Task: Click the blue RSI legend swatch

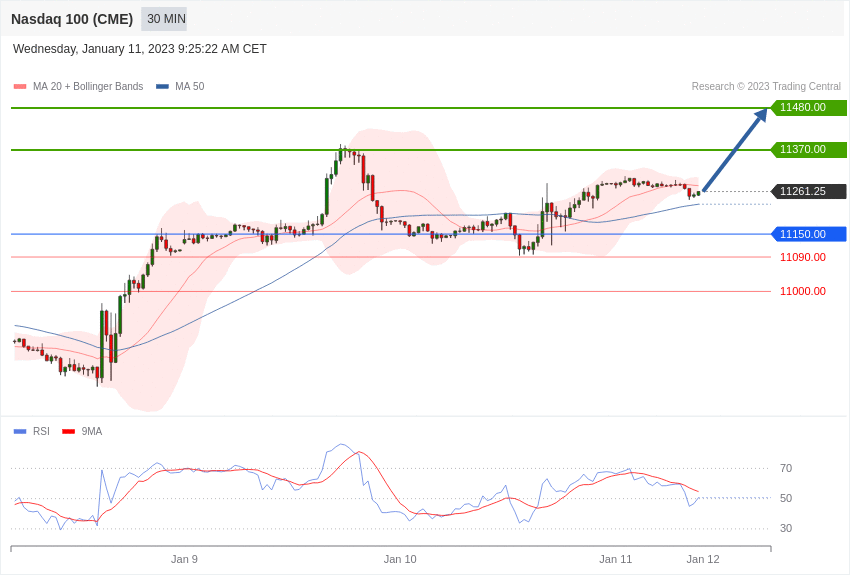Action: [x=20, y=431]
